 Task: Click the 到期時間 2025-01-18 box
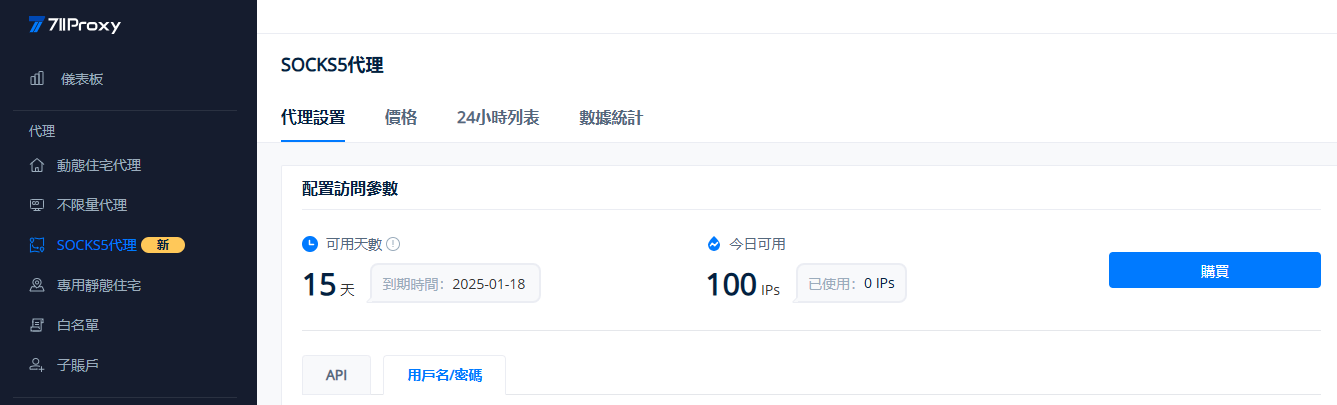(x=455, y=284)
